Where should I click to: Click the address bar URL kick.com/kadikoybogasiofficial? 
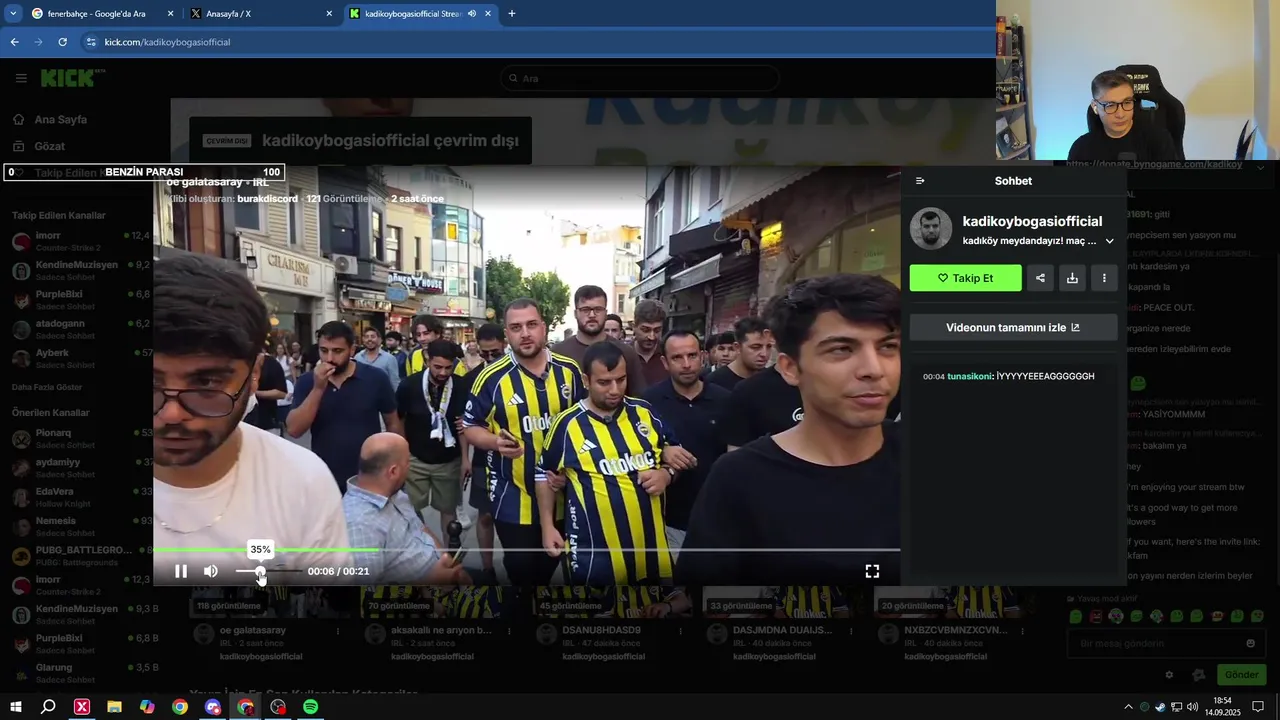pos(167,42)
